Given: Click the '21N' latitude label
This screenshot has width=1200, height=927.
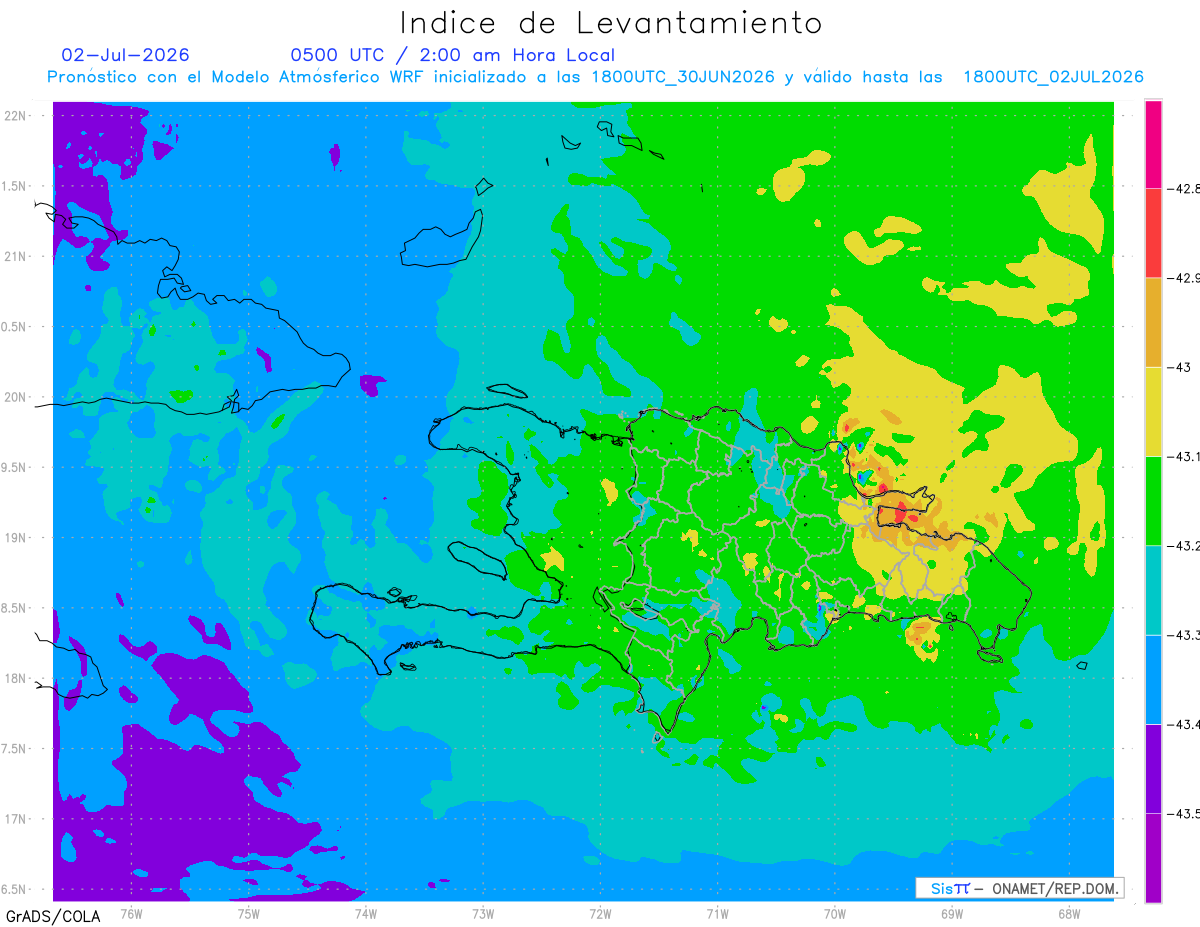Looking at the screenshot, I should pyautogui.click(x=15, y=257).
